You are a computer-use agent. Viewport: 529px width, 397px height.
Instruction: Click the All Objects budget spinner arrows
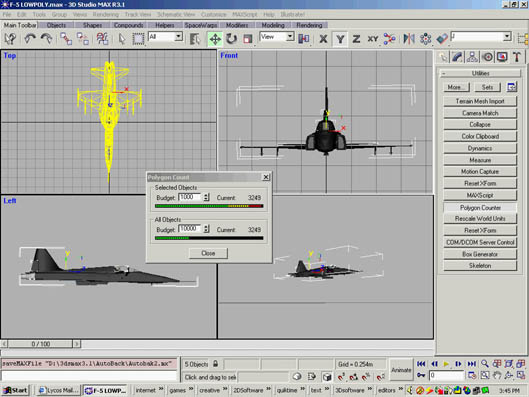click(x=206, y=229)
